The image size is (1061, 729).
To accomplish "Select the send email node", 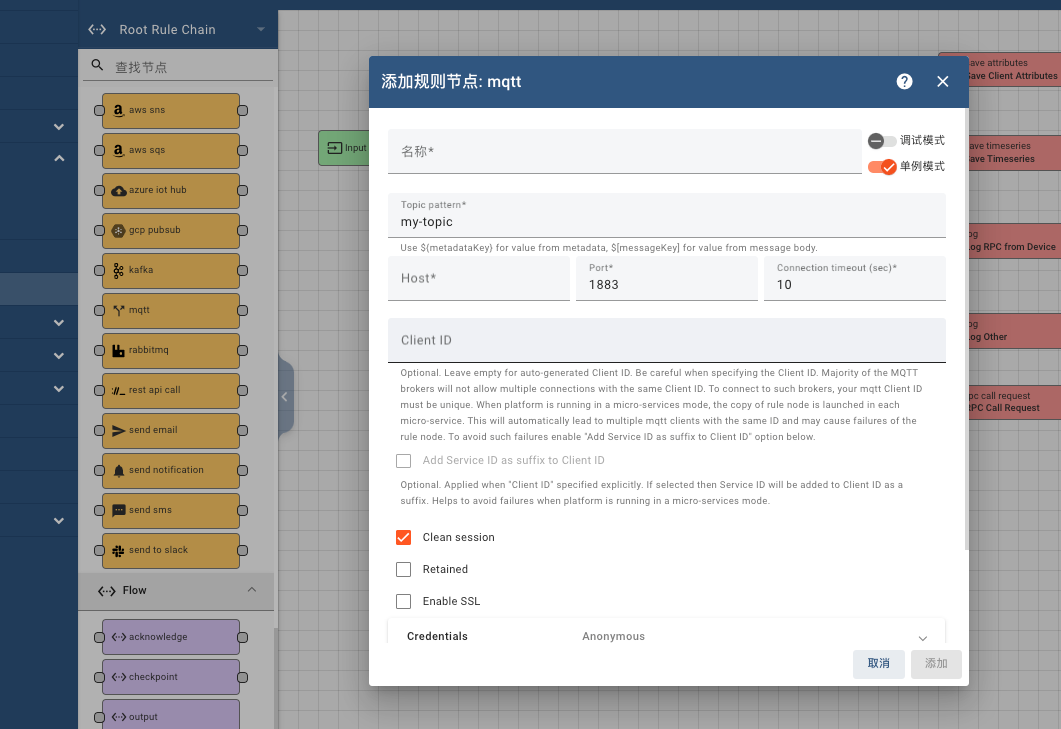I will (x=170, y=430).
